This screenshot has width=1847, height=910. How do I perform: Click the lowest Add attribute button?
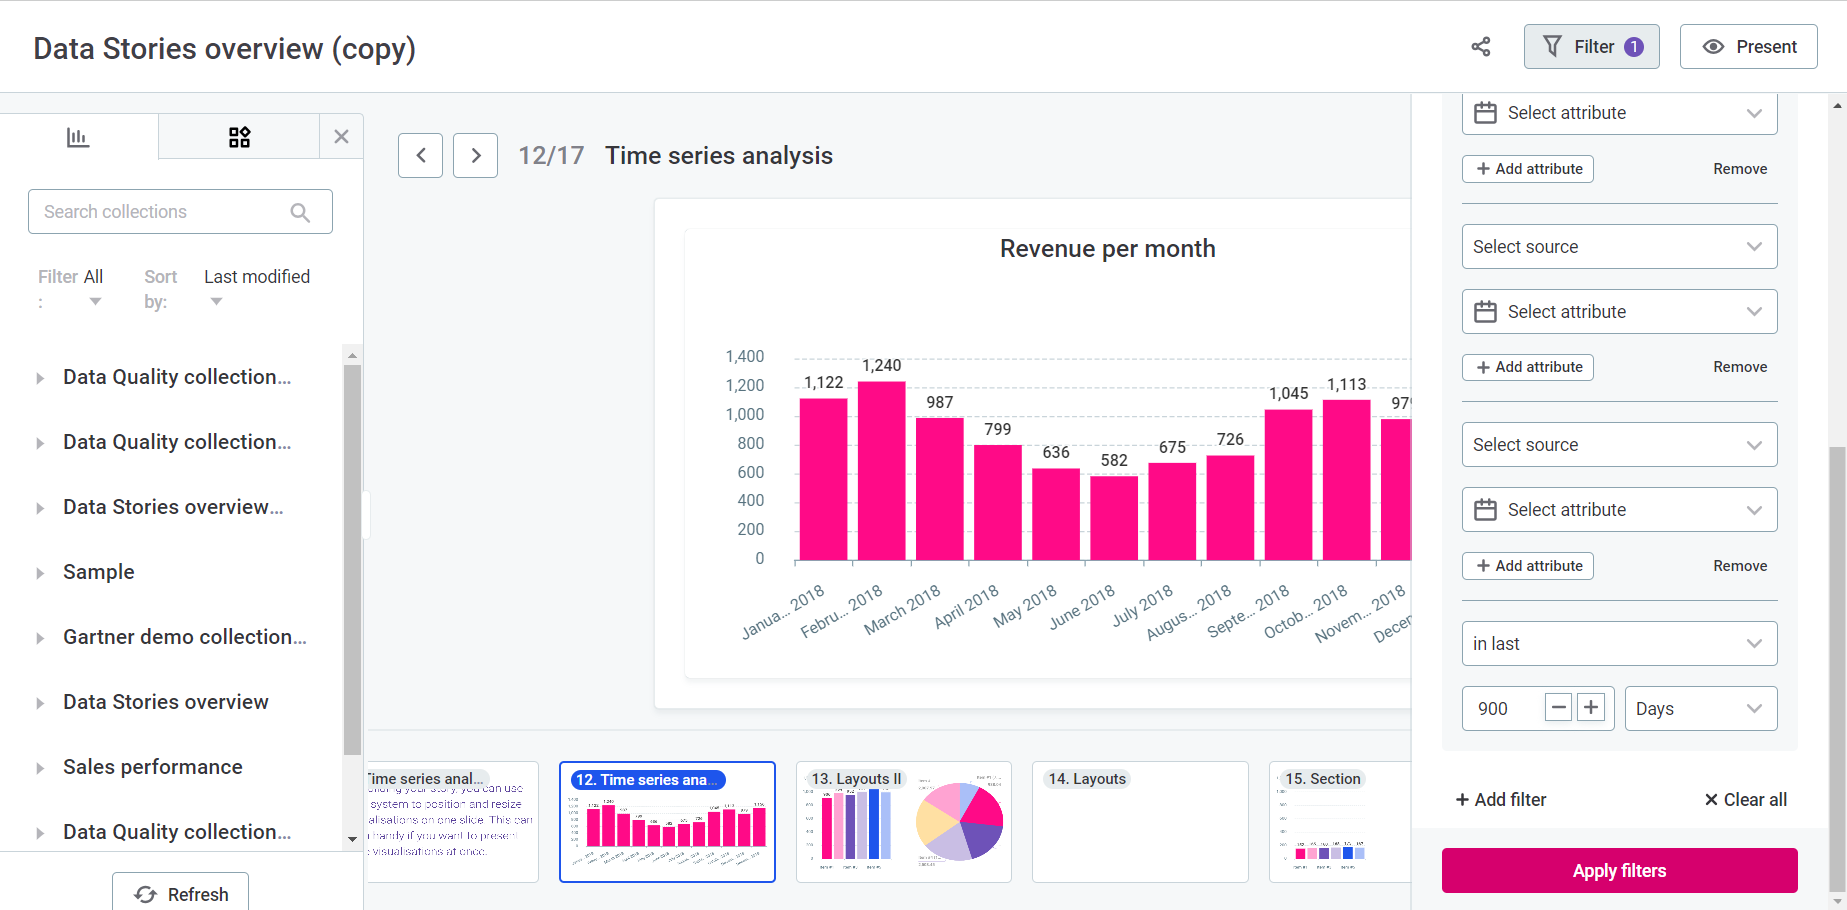pyautogui.click(x=1528, y=566)
